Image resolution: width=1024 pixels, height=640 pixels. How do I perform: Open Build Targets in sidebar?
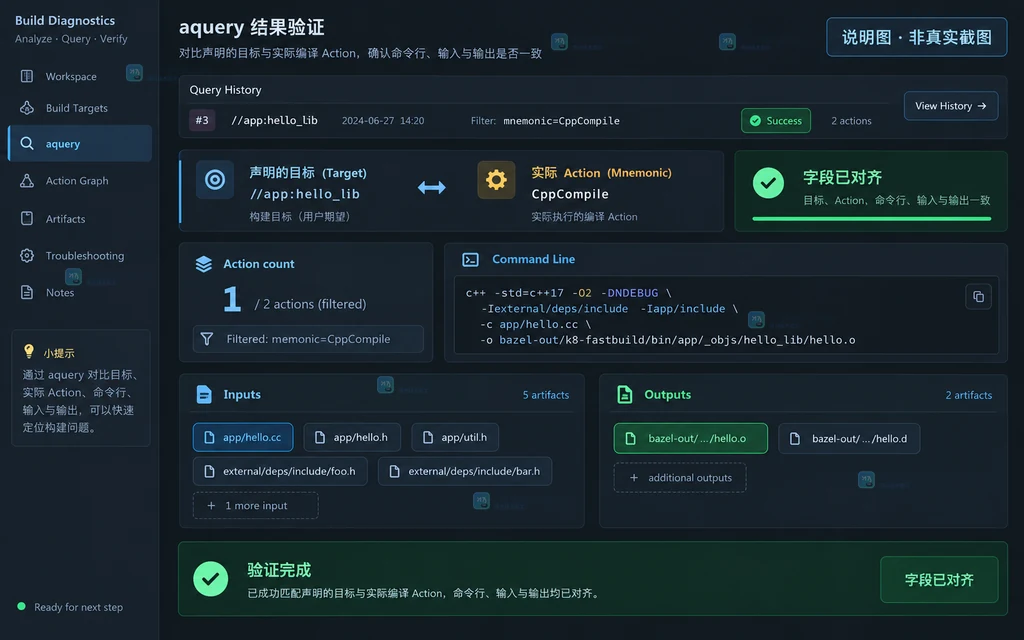click(x=80, y=108)
